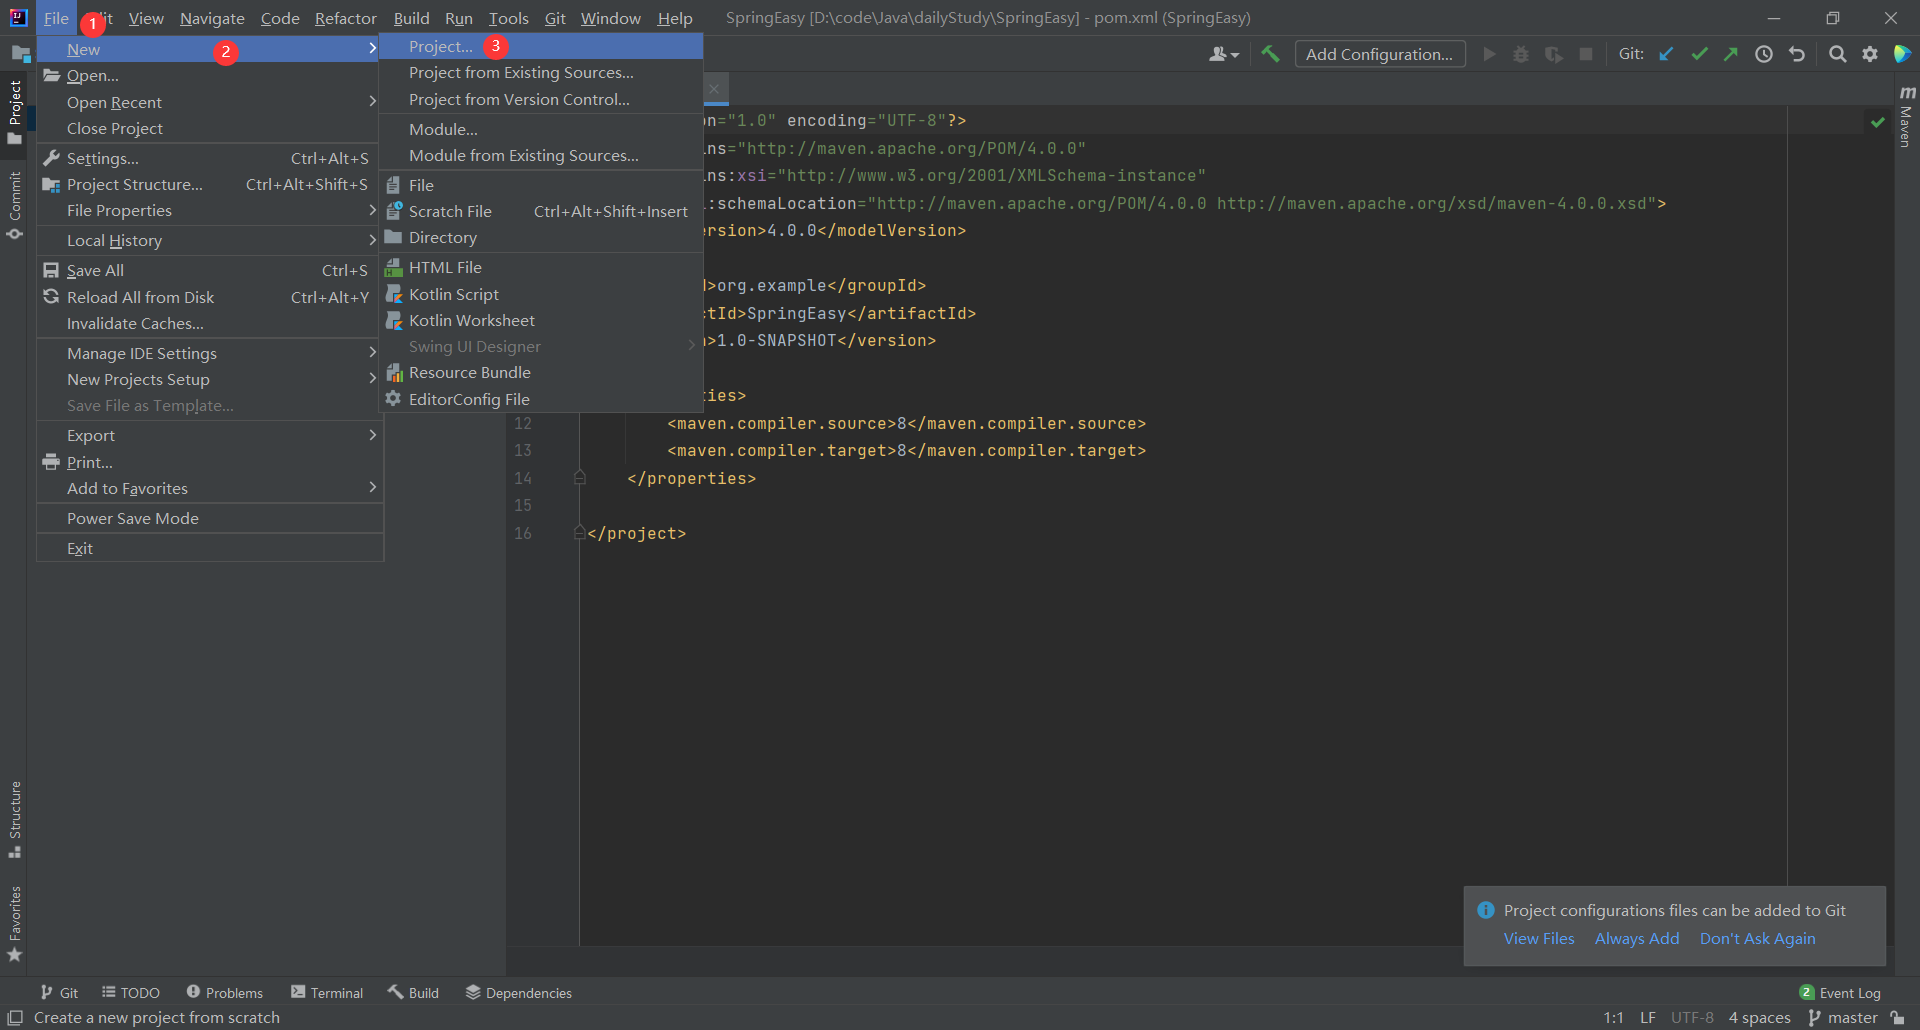Expand the Open Recent submenu
Image resolution: width=1920 pixels, height=1030 pixels.
(210, 102)
